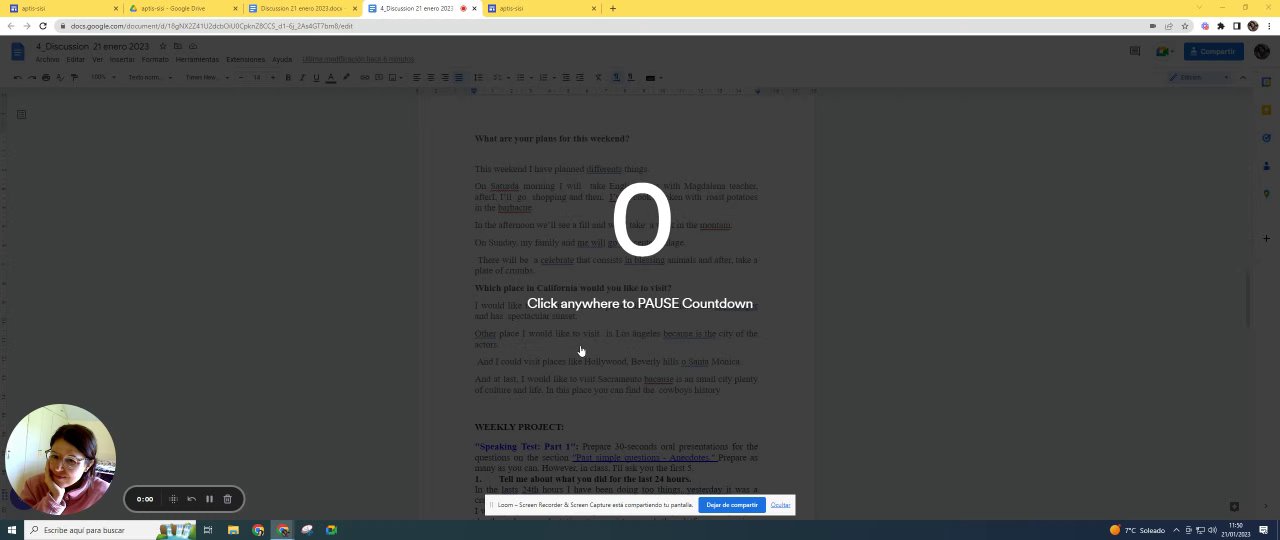Click the Undo toolbar icon
Viewport: 1280px width, 540px height.
(x=17, y=77)
